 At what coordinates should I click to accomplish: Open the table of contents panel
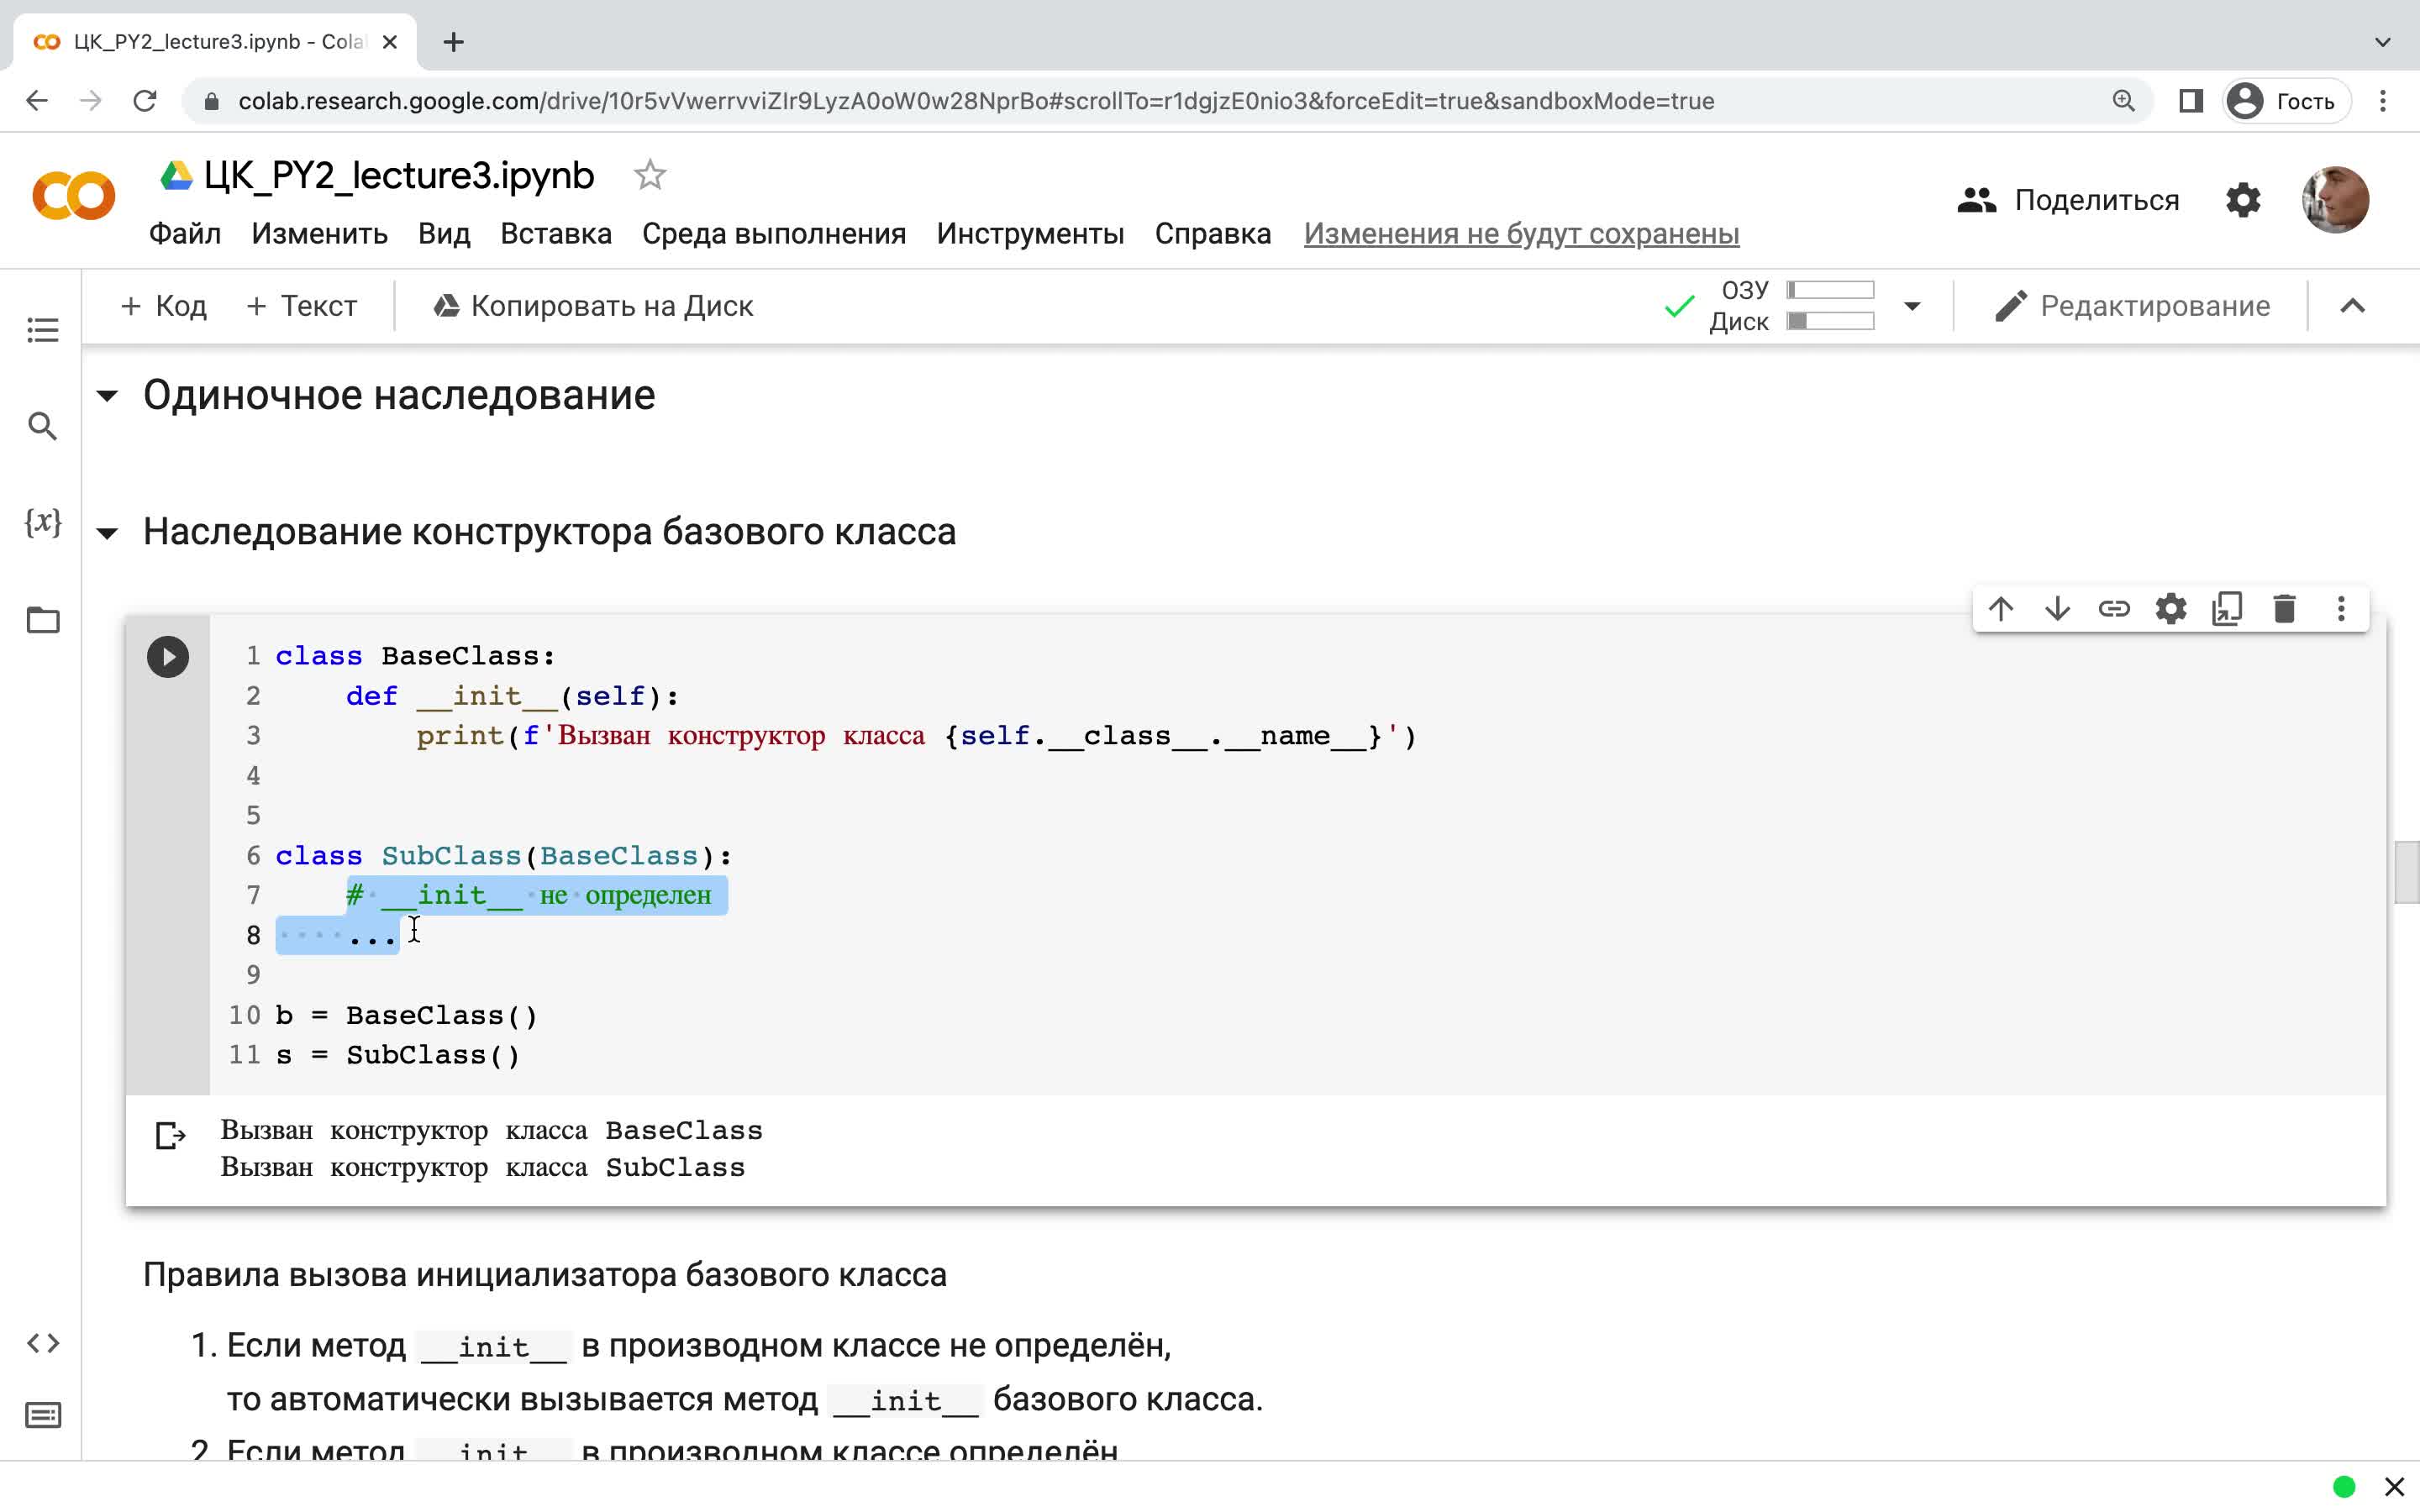coord(42,330)
